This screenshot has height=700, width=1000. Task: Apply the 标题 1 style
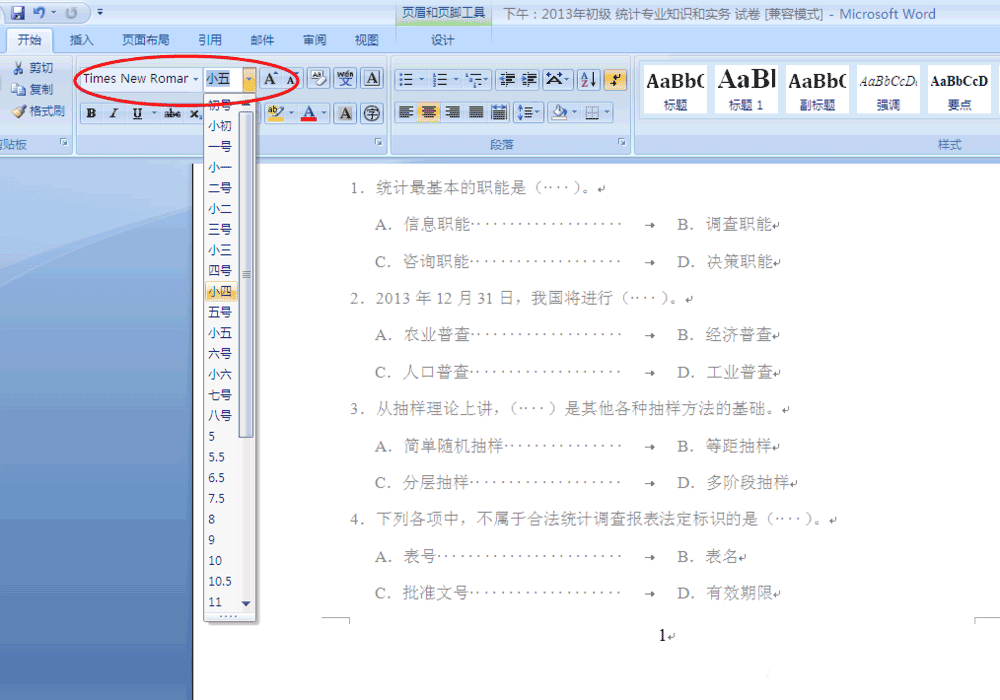tap(747, 90)
